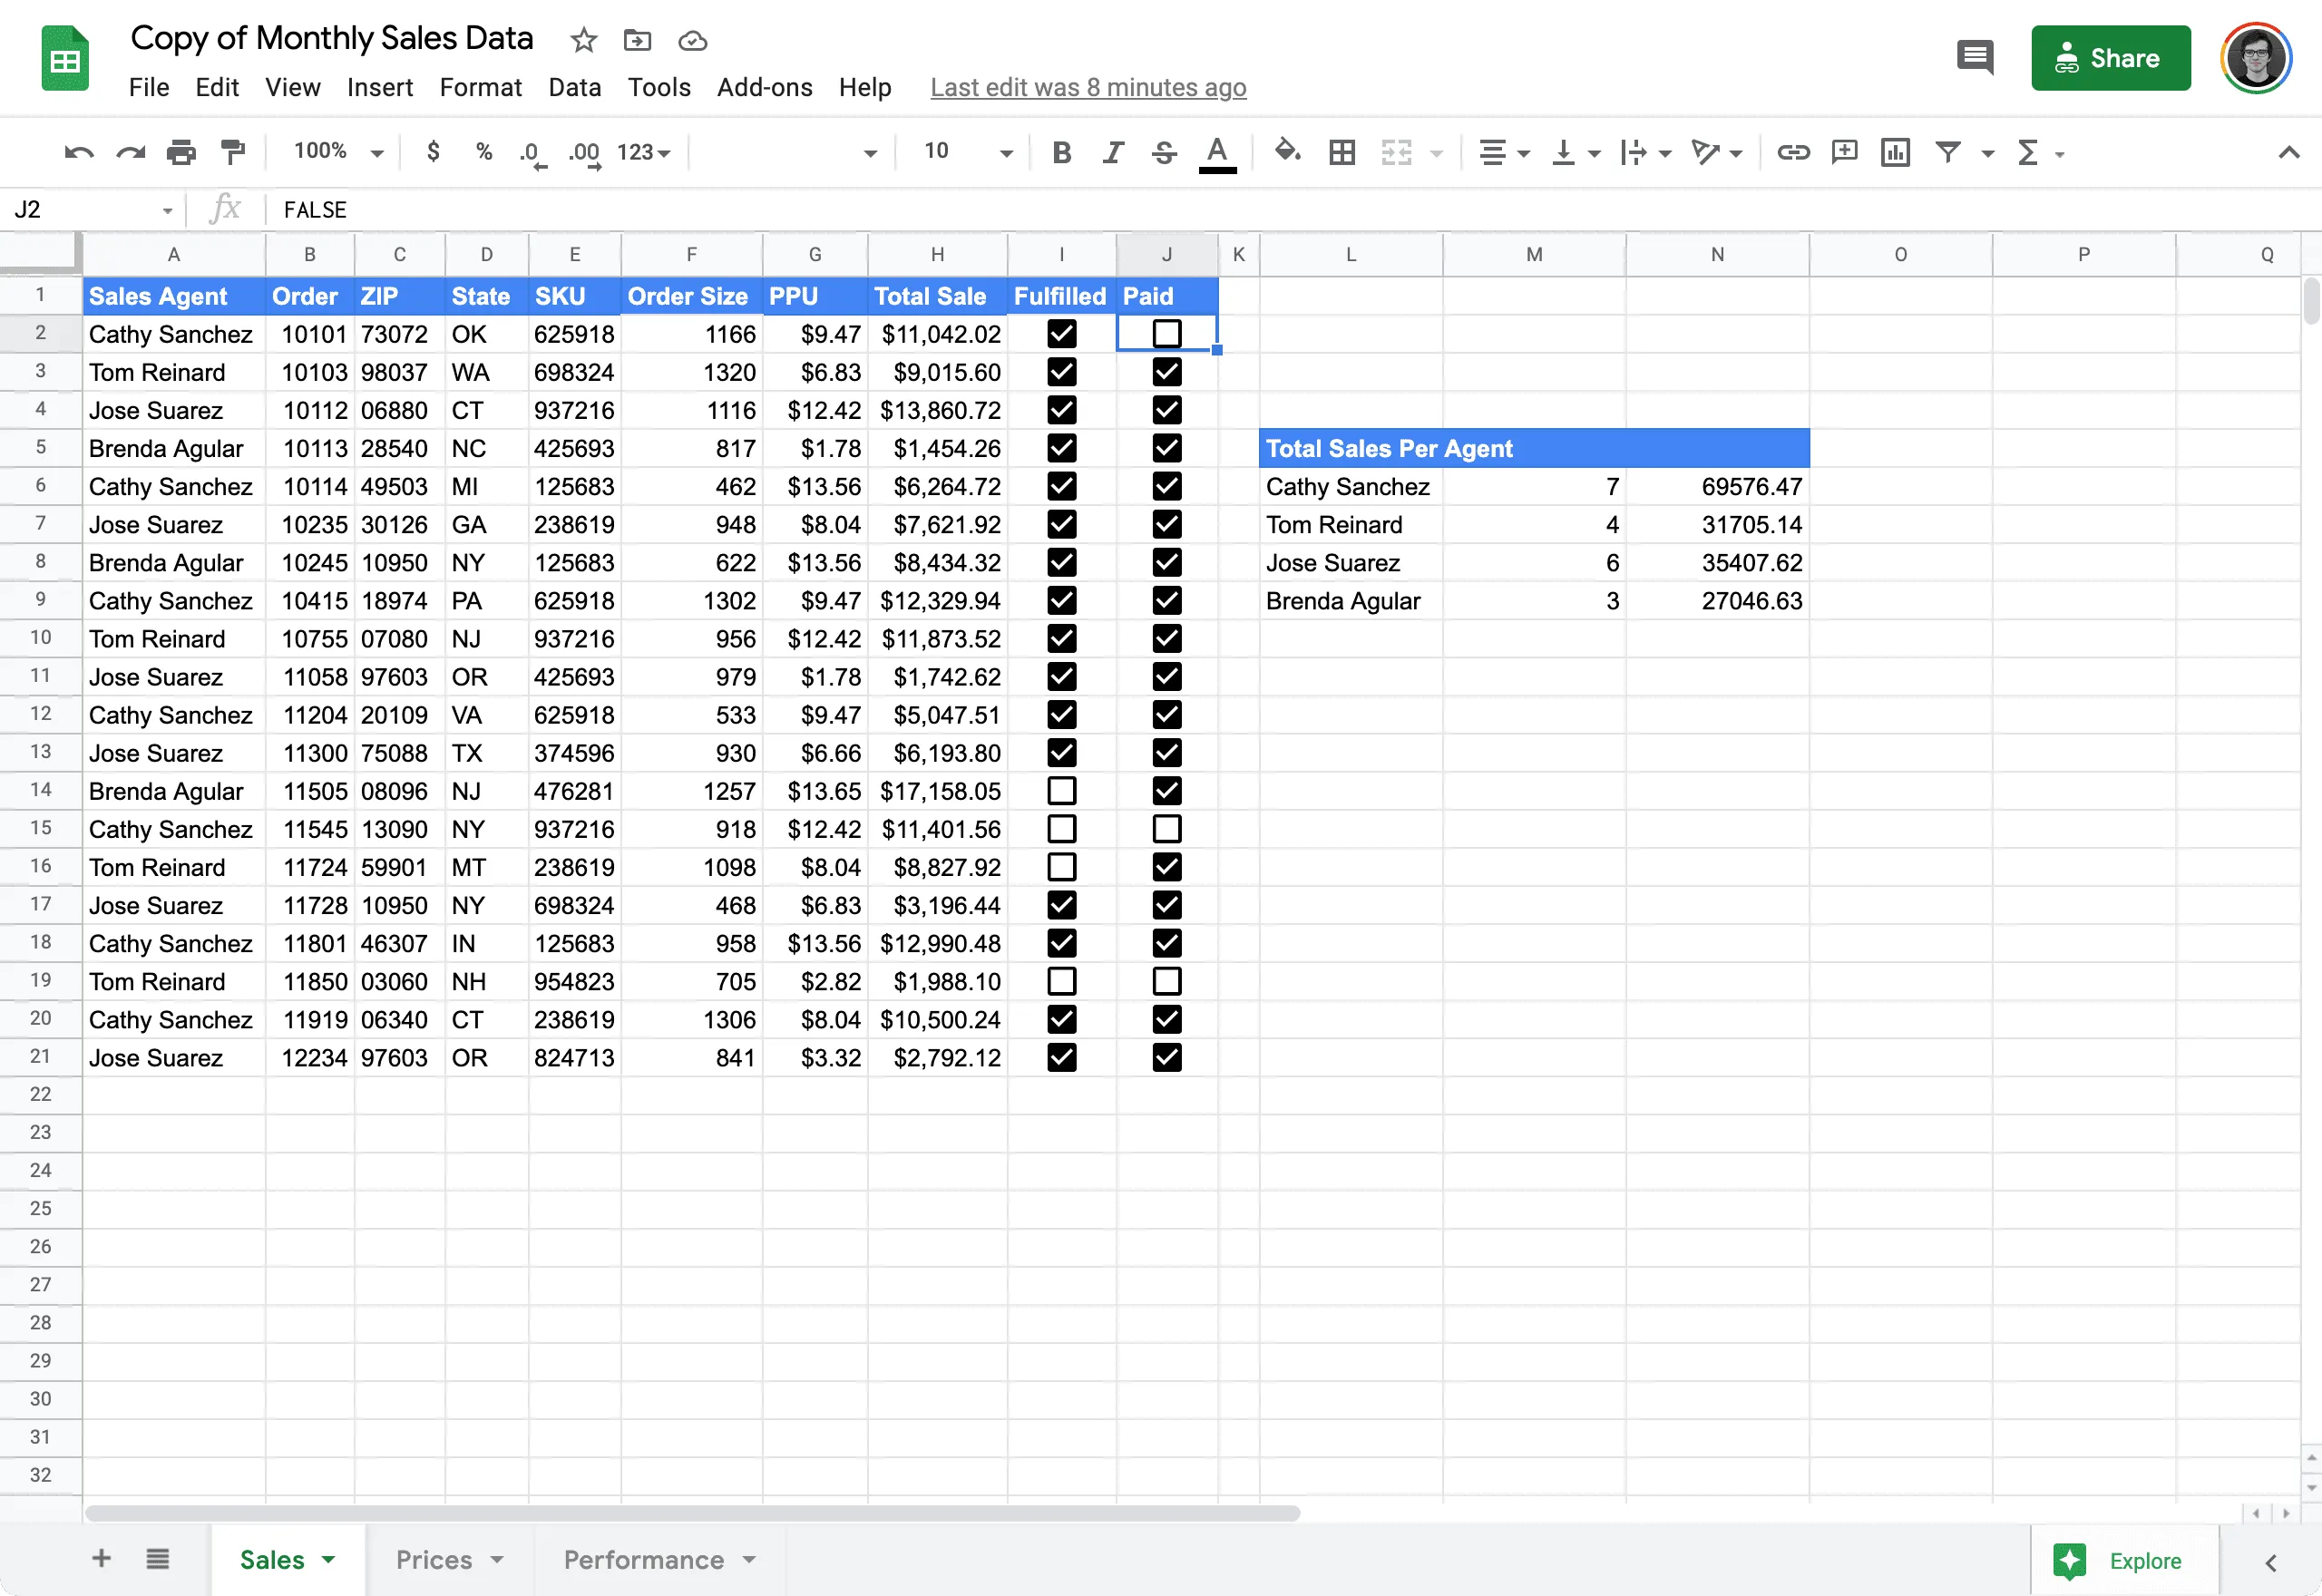Click the Strikethrough formatting icon
The height and width of the screenshot is (1596, 2322).
tap(1165, 151)
